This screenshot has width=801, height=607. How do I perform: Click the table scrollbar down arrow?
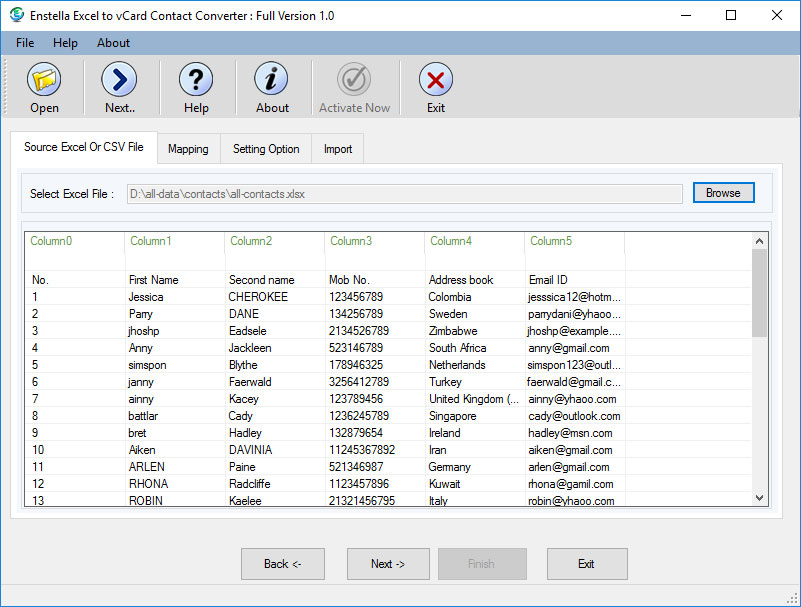click(x=759, y=498)
